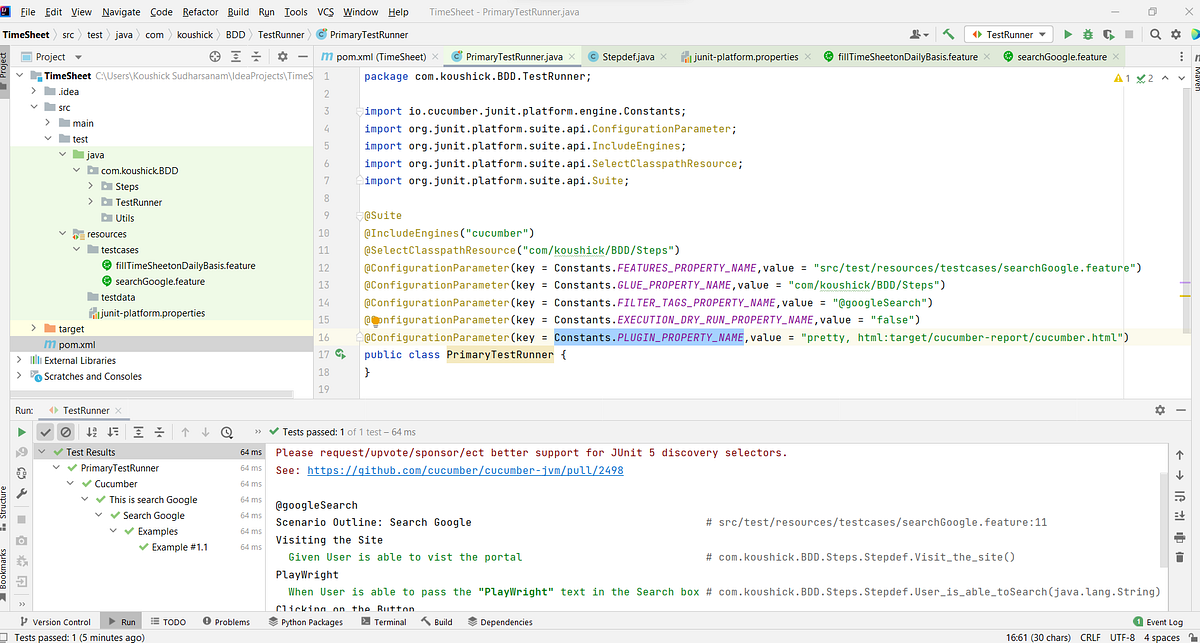Open Settings via the gear icon
The width and height of the screenshot is (1200, 643).
point(1175,33)
